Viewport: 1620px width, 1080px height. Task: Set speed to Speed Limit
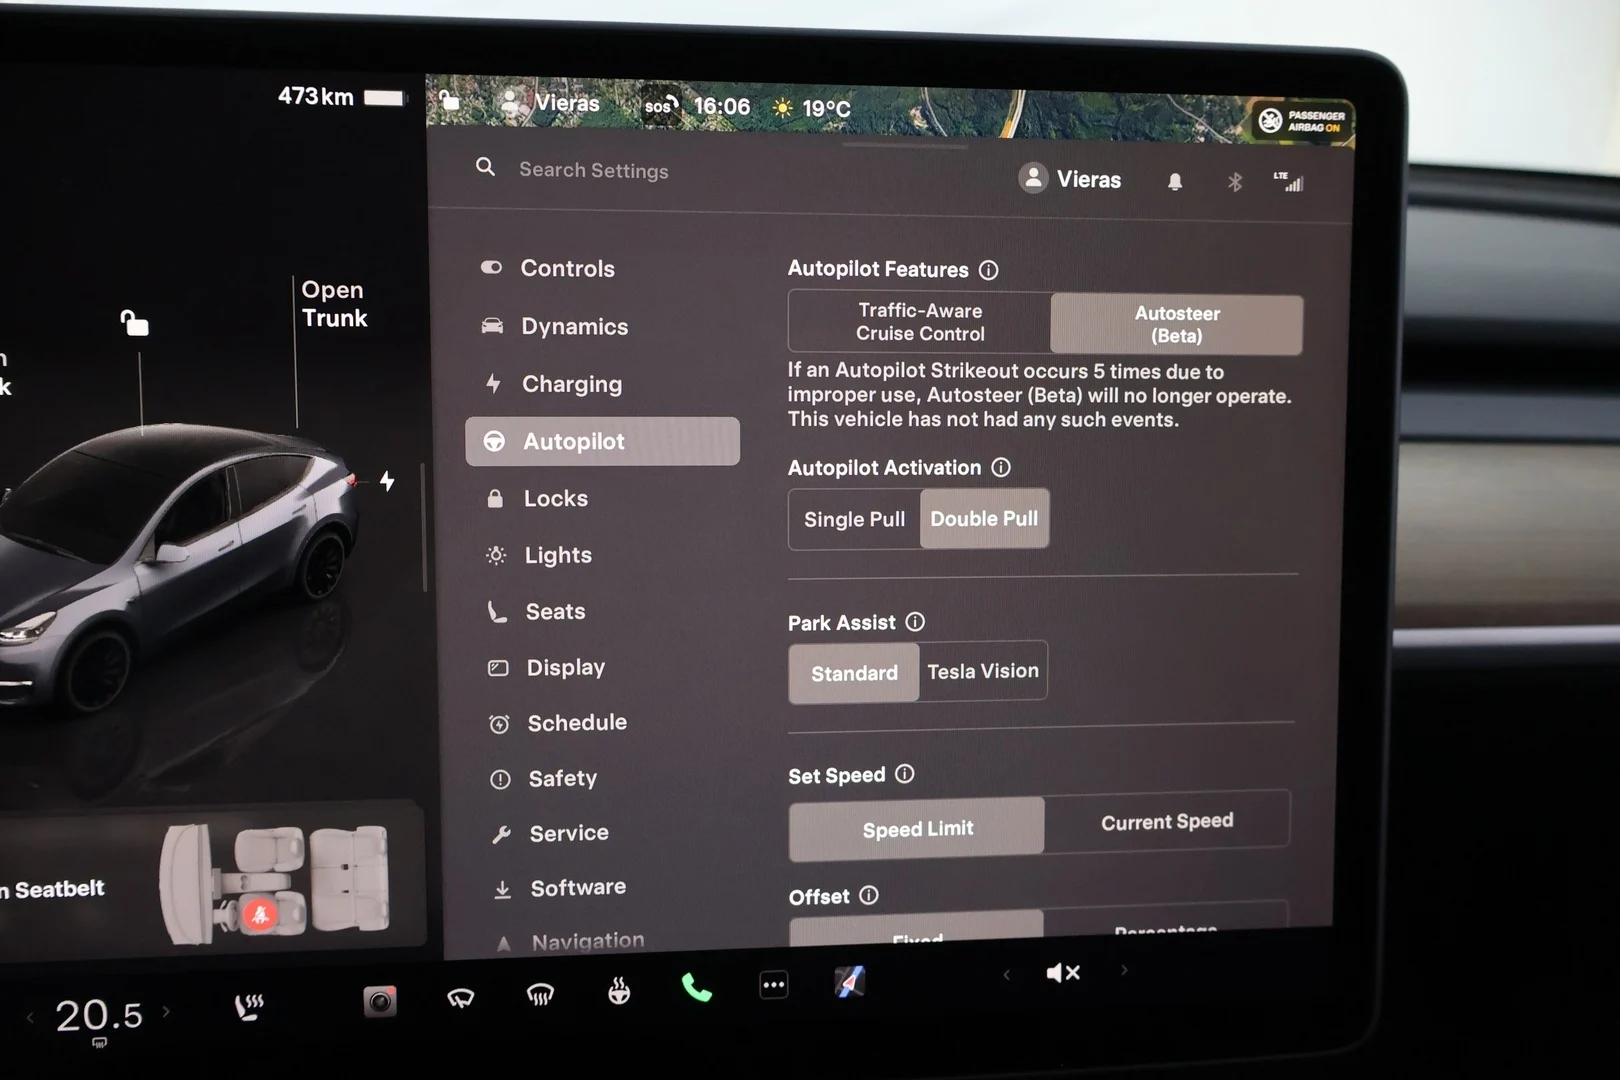pos(917,828)
